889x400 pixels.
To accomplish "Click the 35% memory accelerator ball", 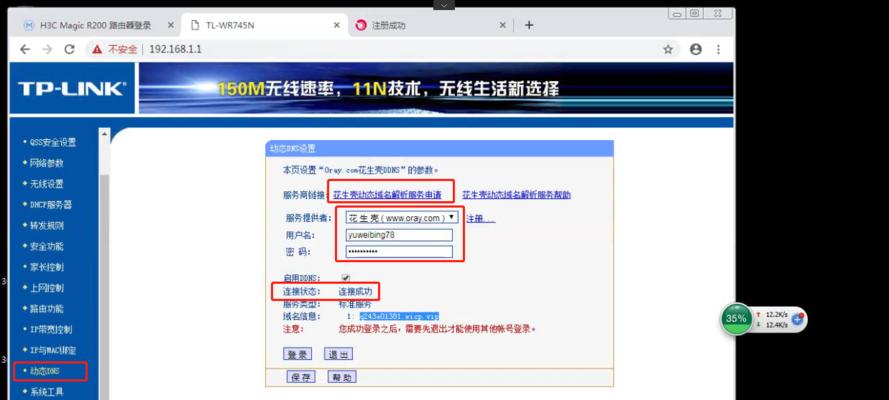I will tap(736, 318).
